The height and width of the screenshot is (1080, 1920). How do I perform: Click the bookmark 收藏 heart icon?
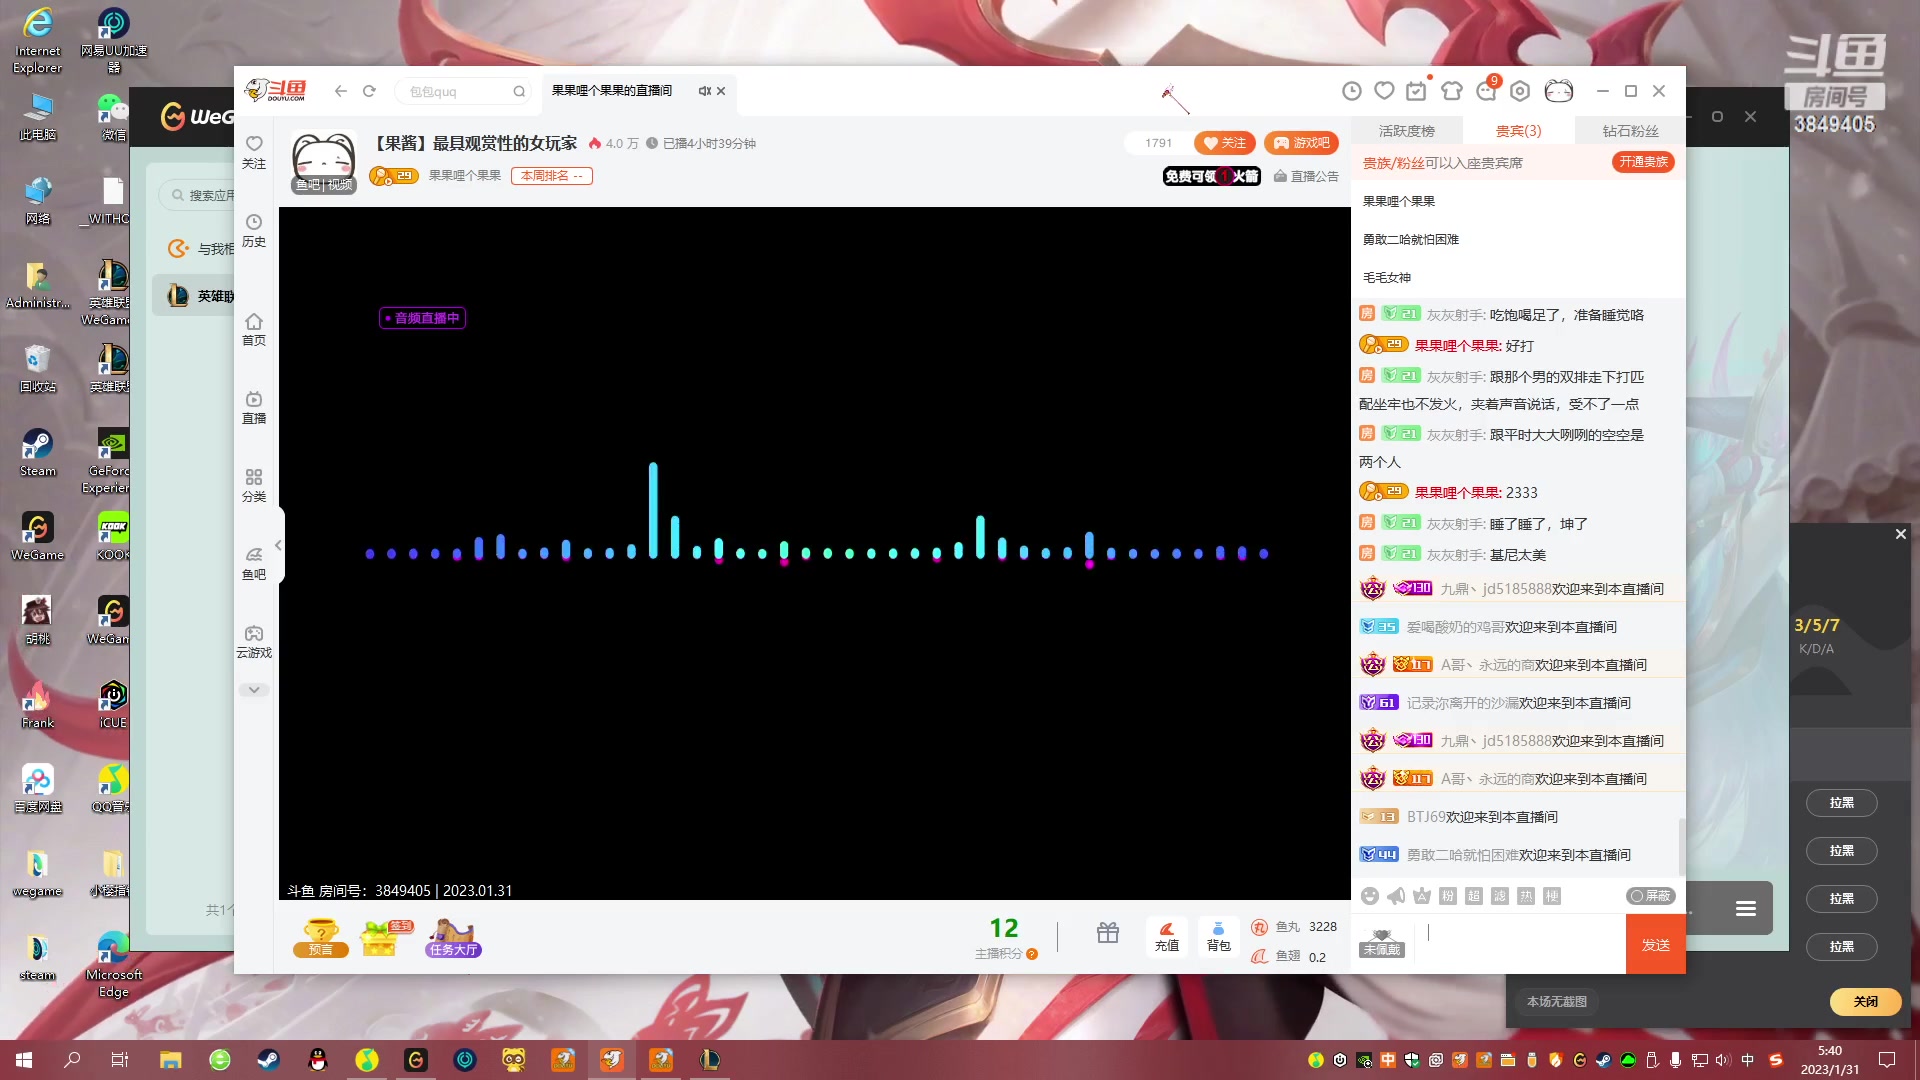(x=1385, y=90)
